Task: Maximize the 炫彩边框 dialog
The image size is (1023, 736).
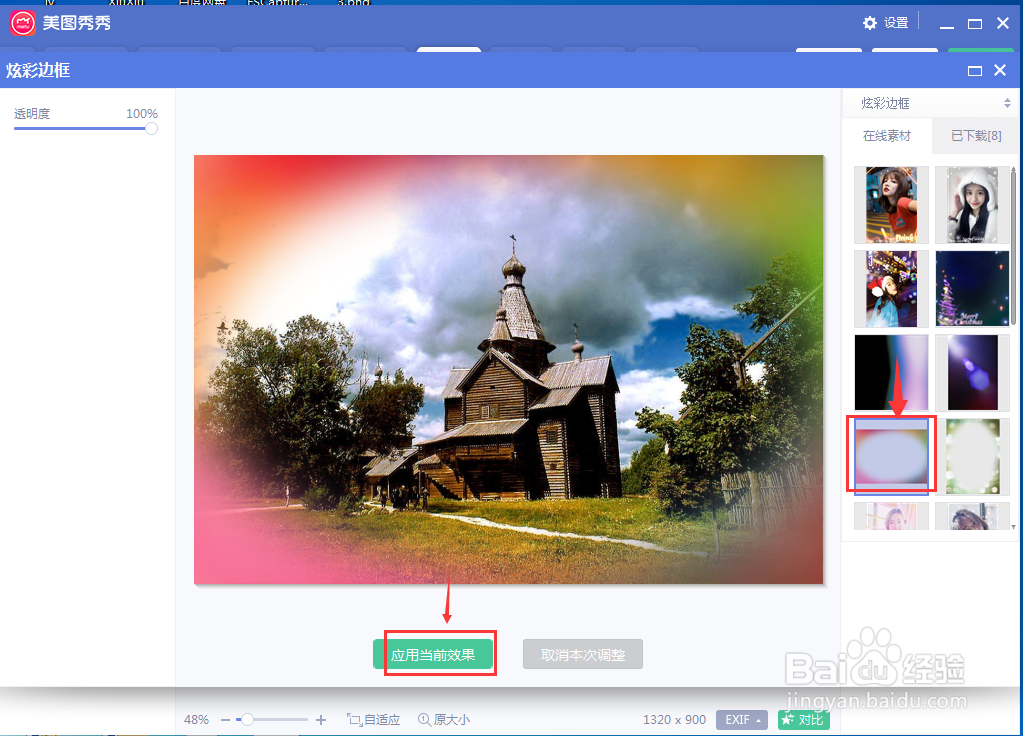Action: tap(975, 70)
